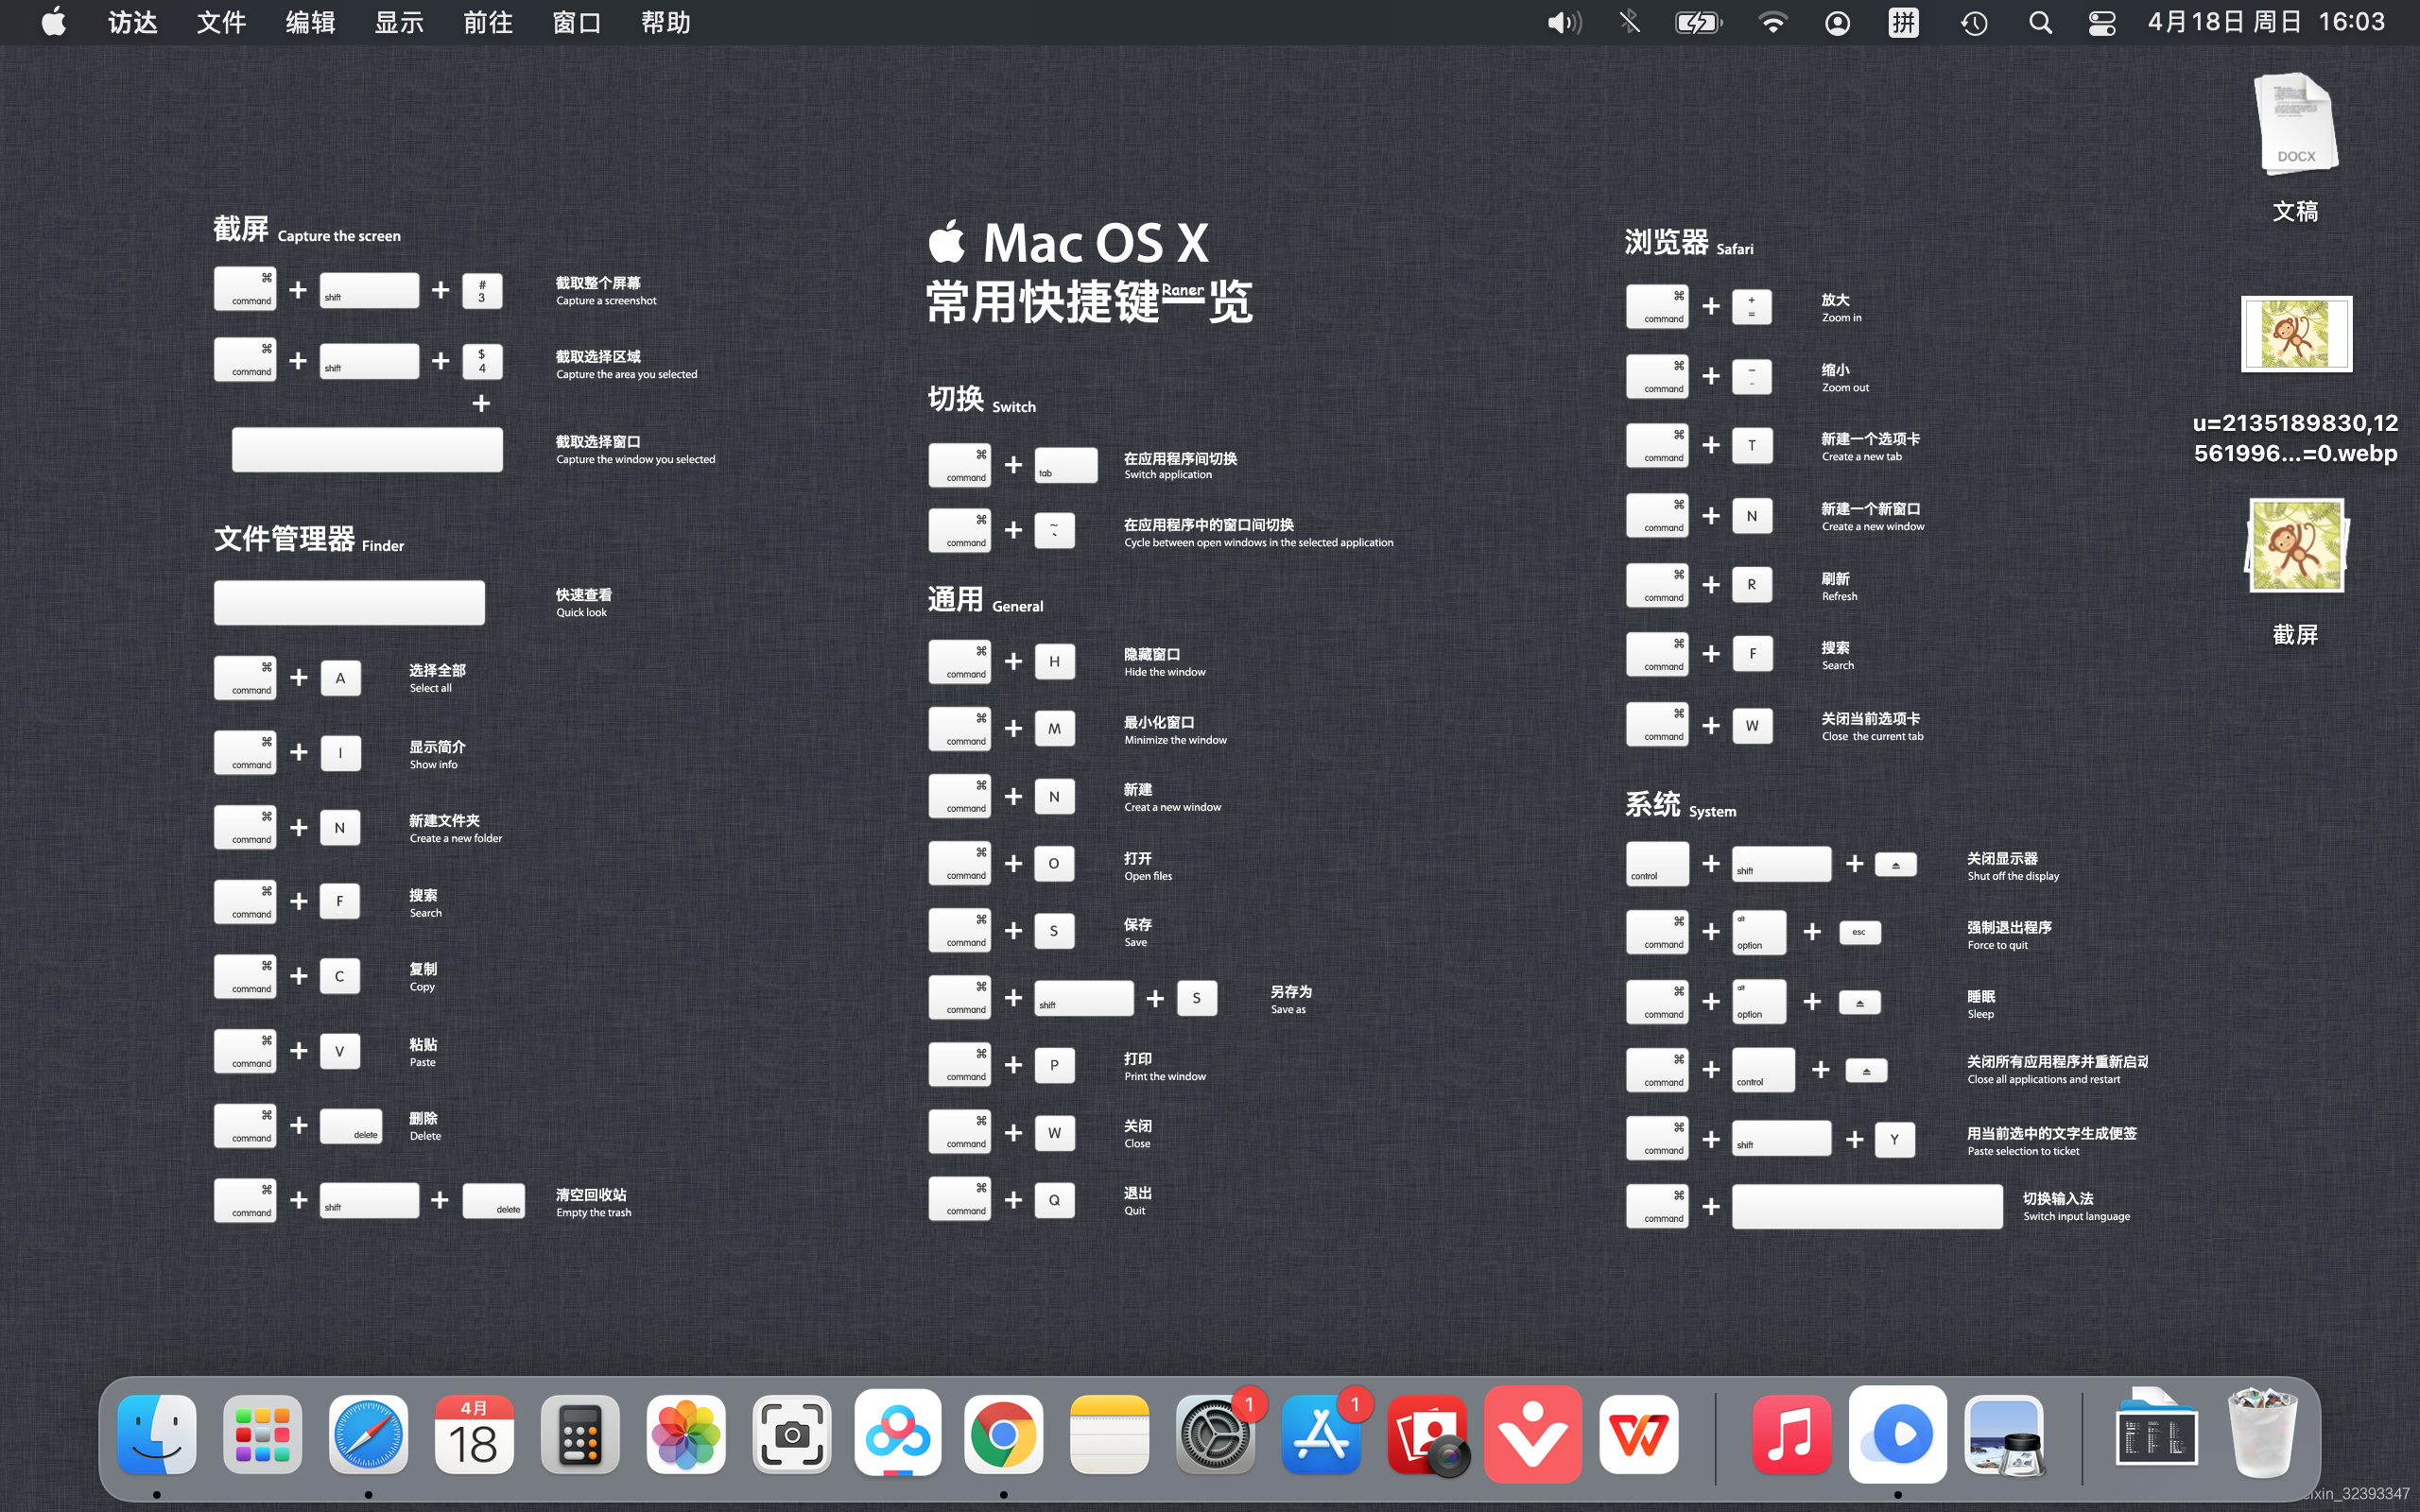The image size is (2420, 1512).
Task: Open Control Center in the menu bar
Action: [2102, 22]
